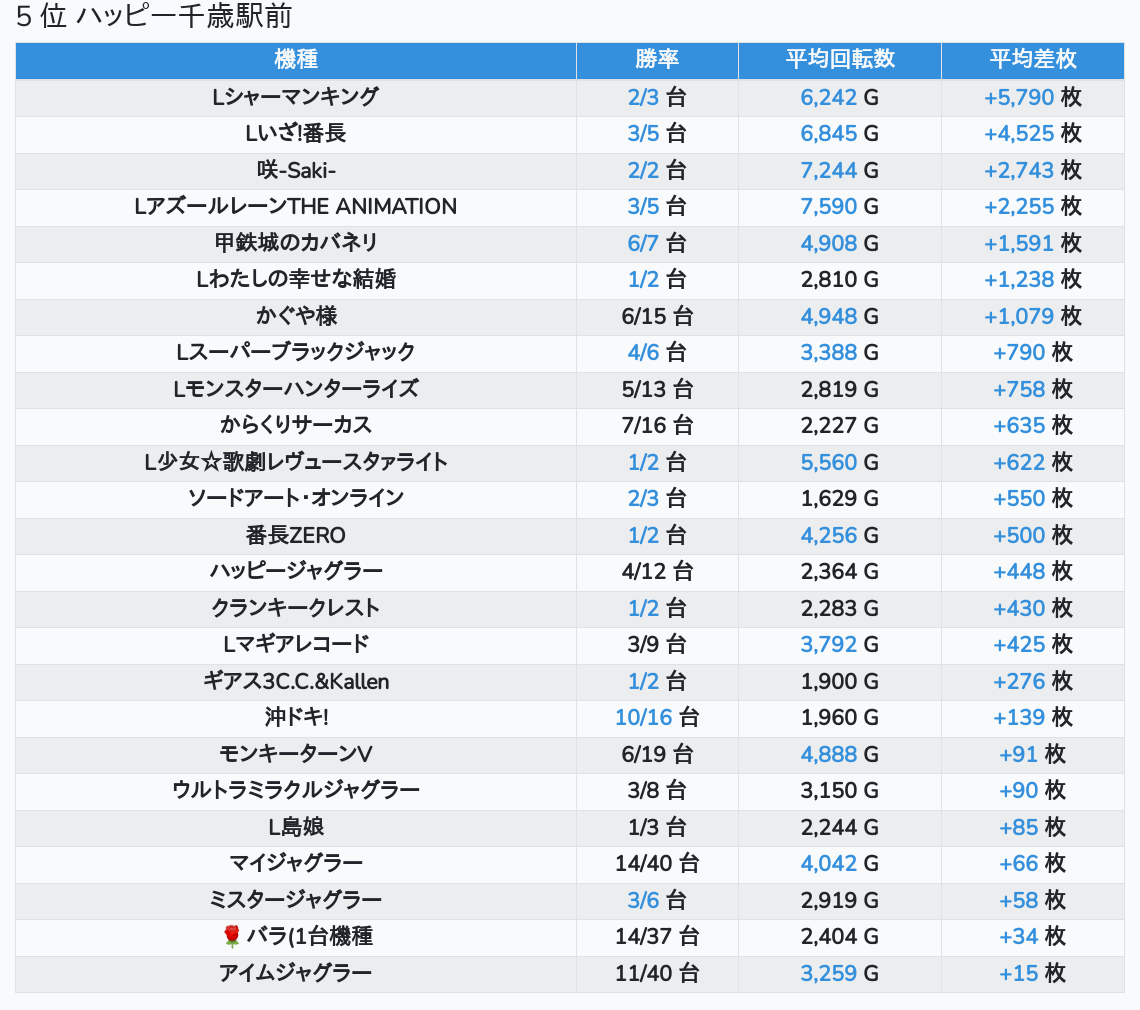Screen dimensions: 1140x1010
Task: Select the 番長ZERO machine name
Action: click(296, 535)
